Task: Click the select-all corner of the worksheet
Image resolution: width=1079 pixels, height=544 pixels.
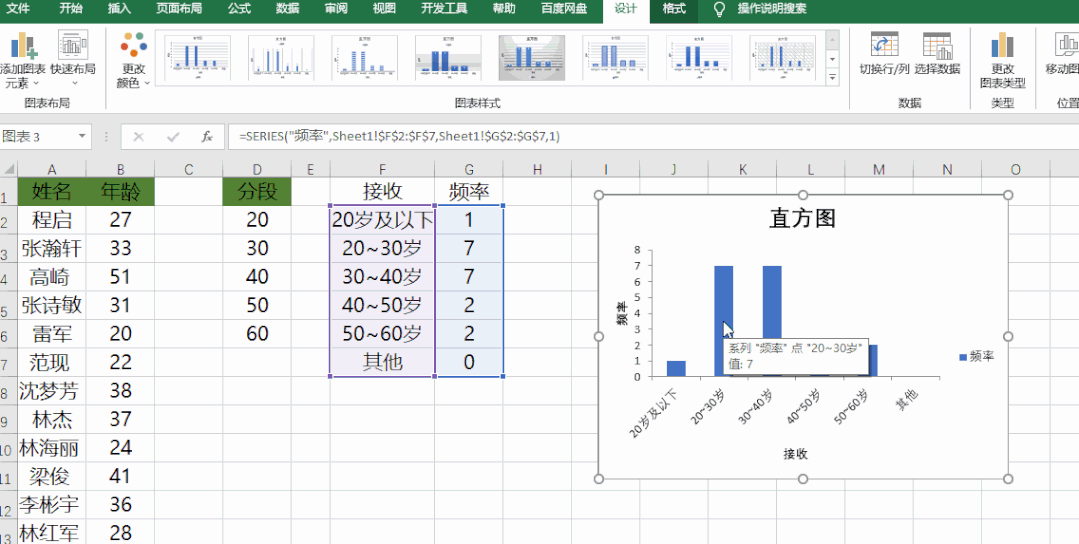Action: pos(8,169)
